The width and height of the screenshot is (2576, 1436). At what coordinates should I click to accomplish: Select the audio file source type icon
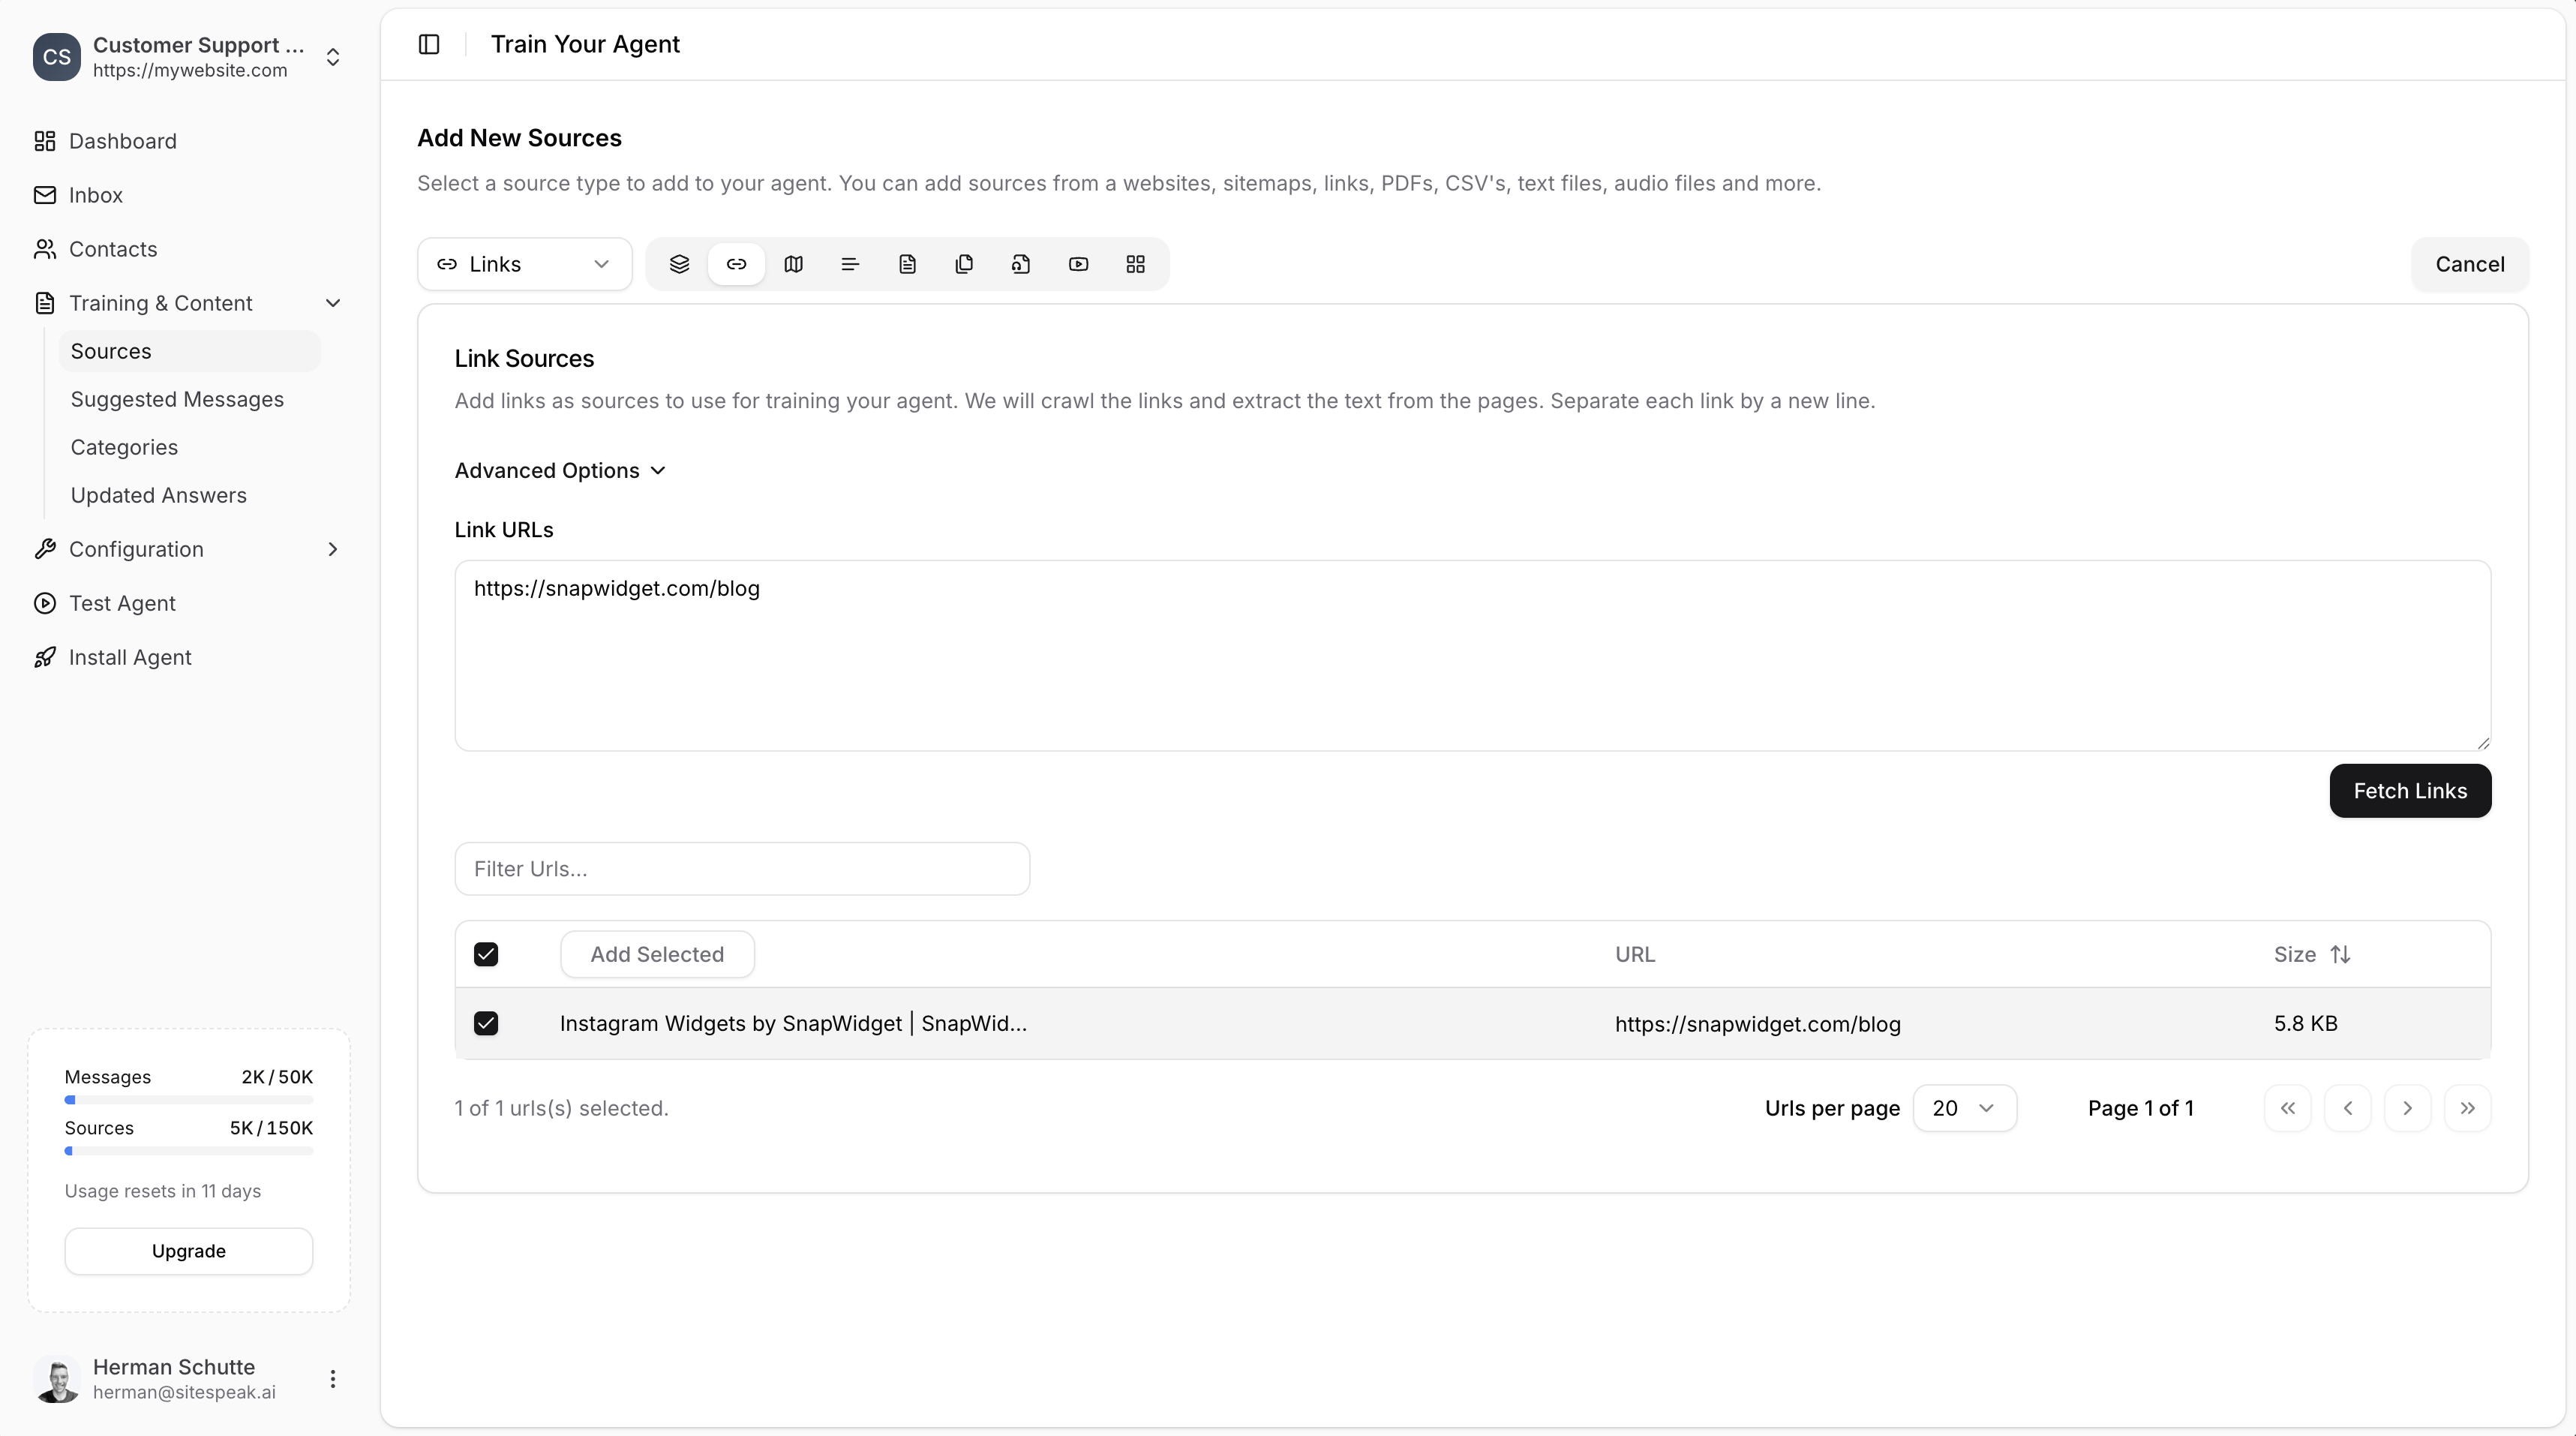1021,264
